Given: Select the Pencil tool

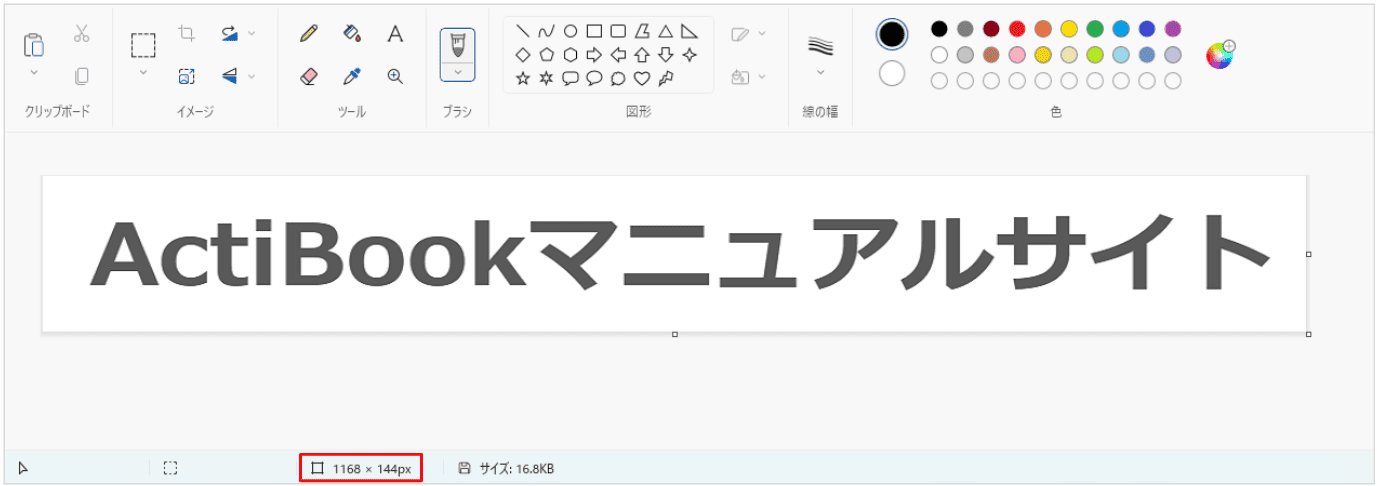Looking at the screenshot, I should (x=309, y=34).
